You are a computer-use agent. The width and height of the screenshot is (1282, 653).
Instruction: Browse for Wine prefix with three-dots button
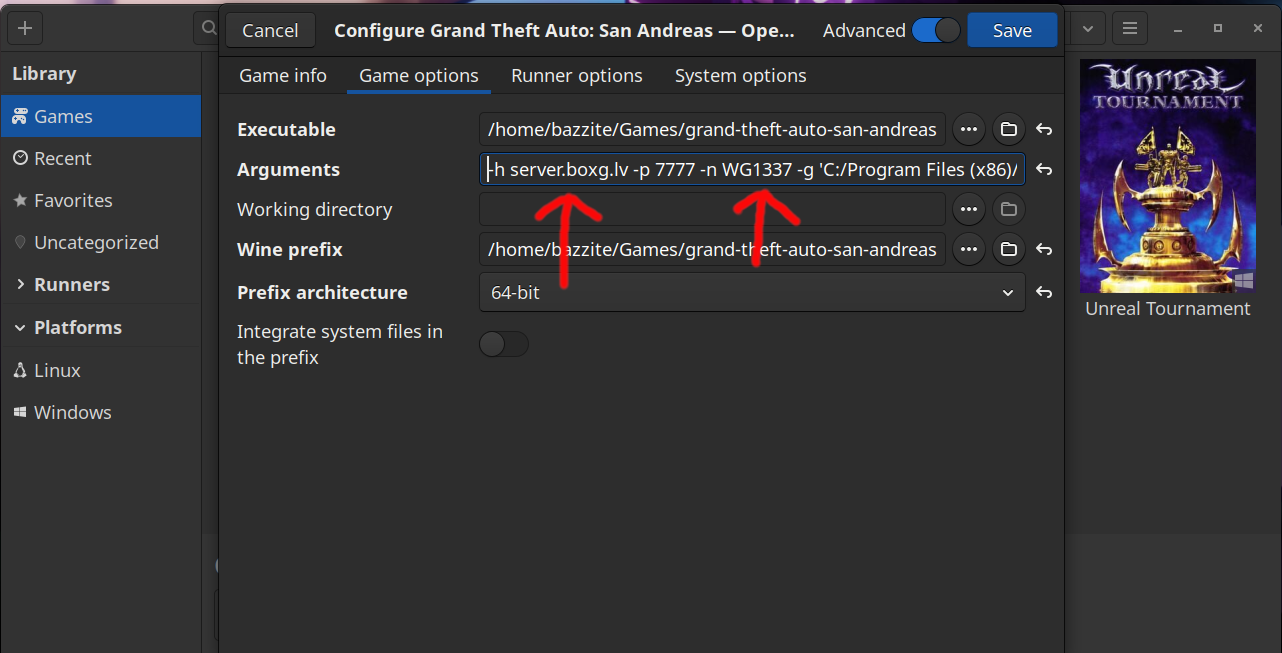(968, 249)
